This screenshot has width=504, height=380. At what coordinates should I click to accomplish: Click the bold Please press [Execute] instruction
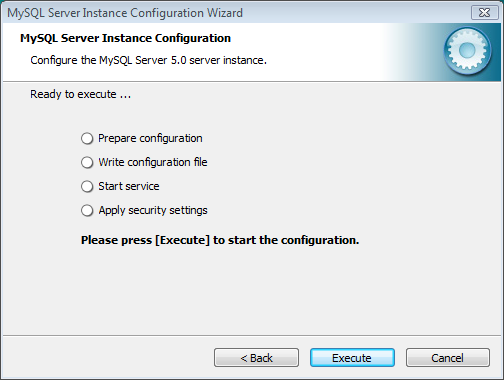coord(220,240)
